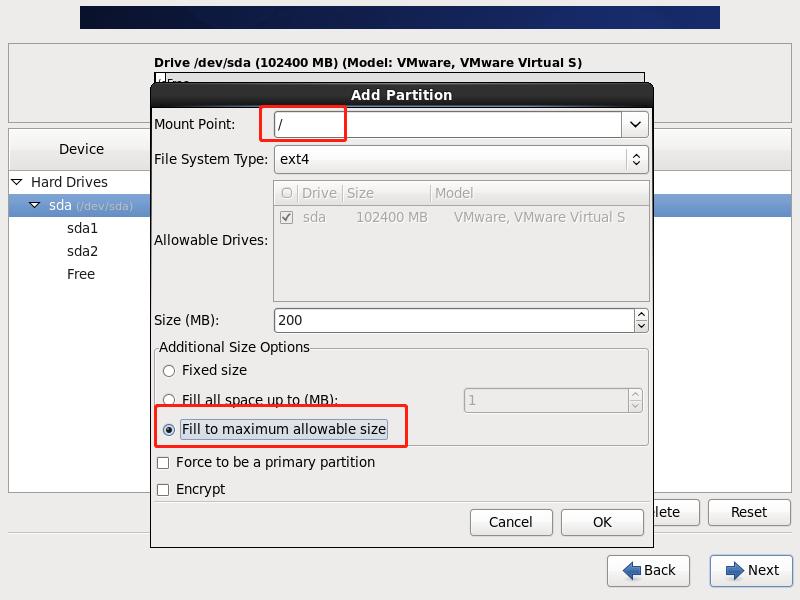
Task: Select the sda1 partition row
Action: click(x=82, y=229)
